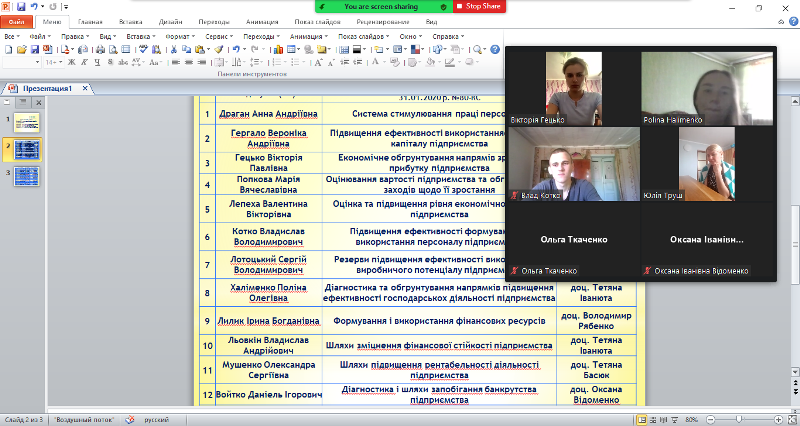The width and height of the screenshot is (800, 426).
Task: Open the font size dropdown
Action: coord(60,62)
